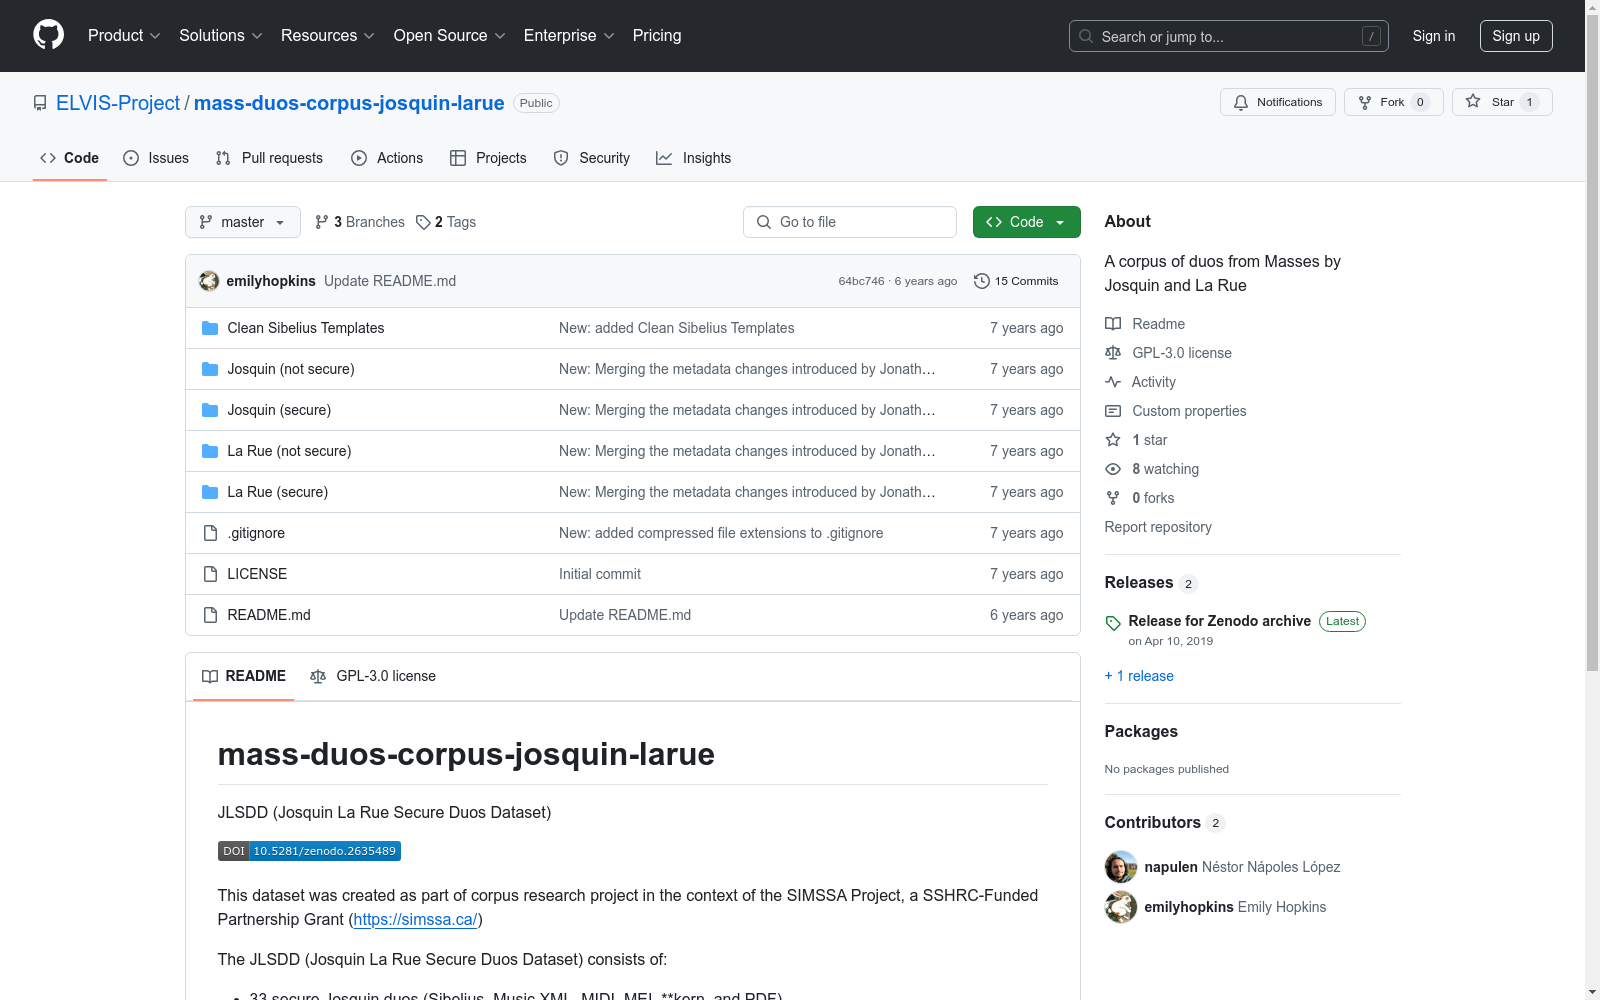Click napulen's avatar in Contributors
Screen dimensions: 1600x1000
click(1121, 867)
